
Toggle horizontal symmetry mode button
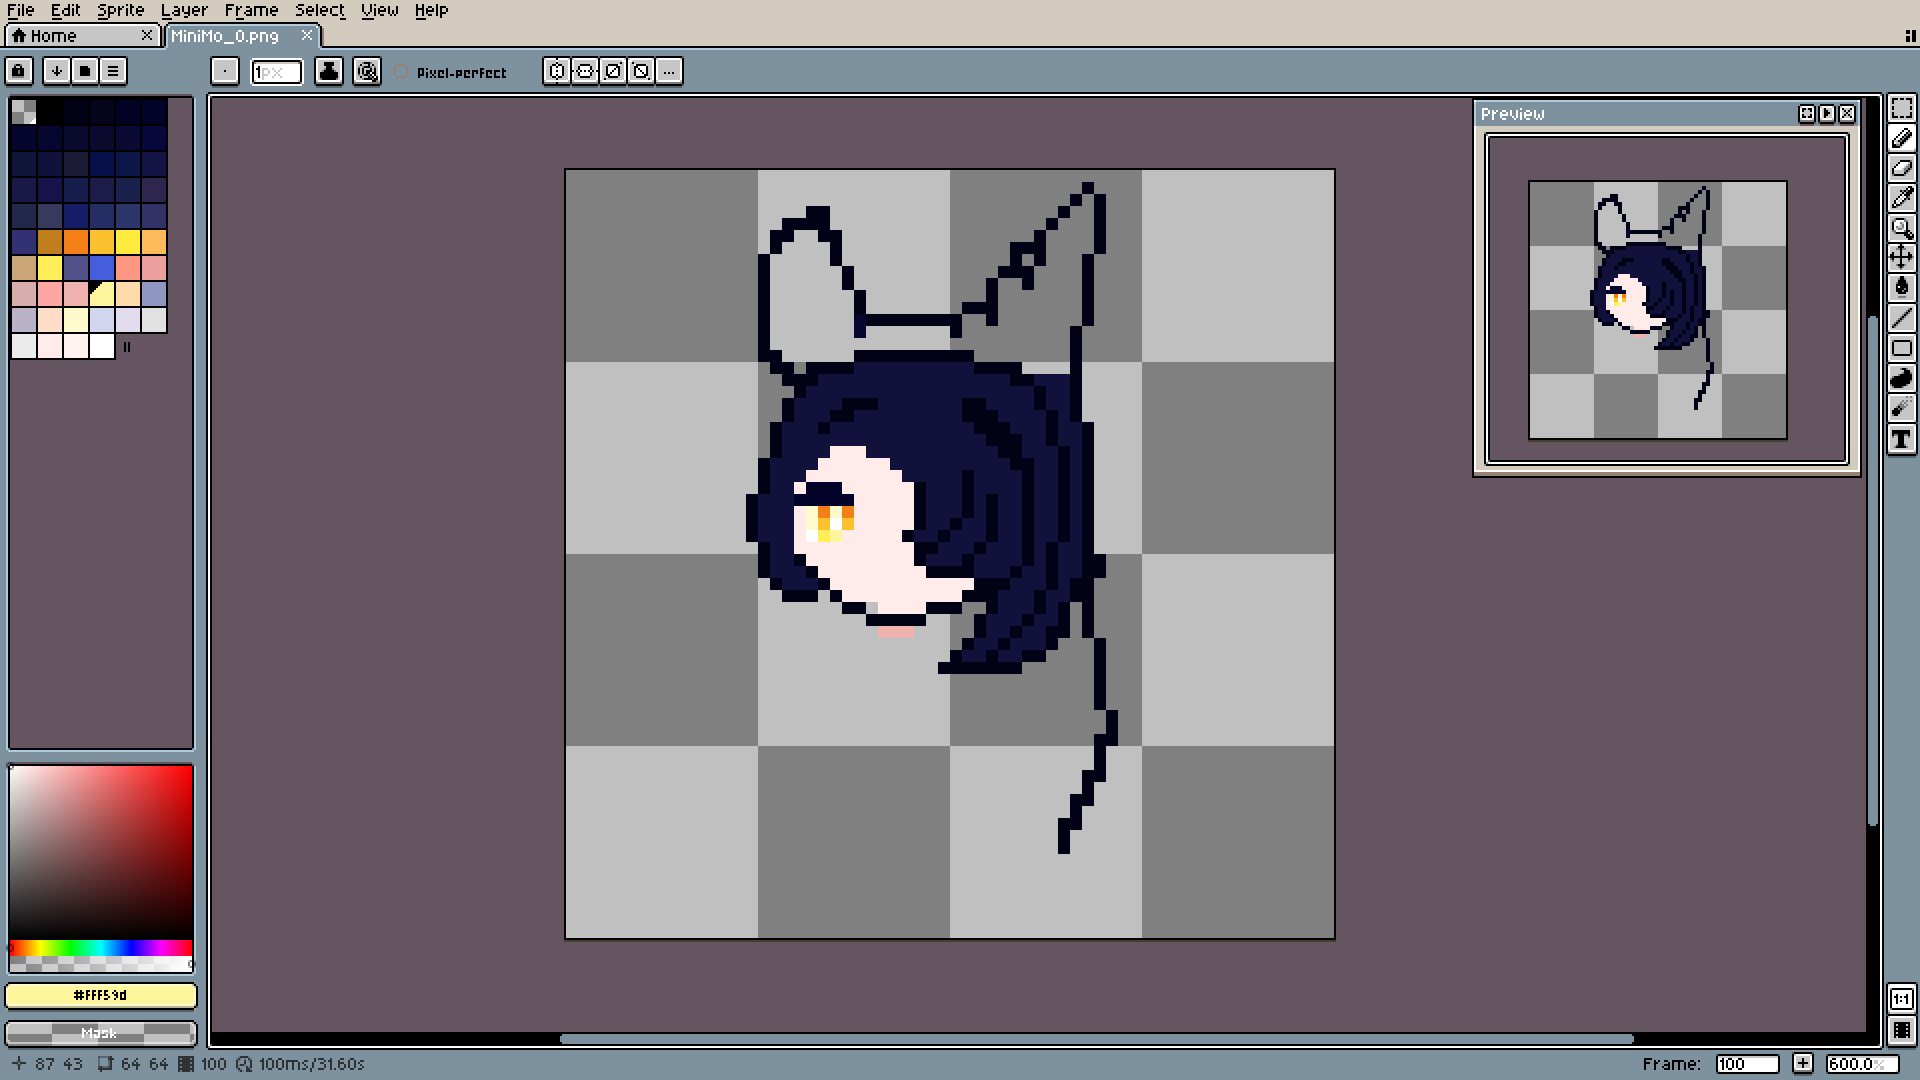coord(557,71)
